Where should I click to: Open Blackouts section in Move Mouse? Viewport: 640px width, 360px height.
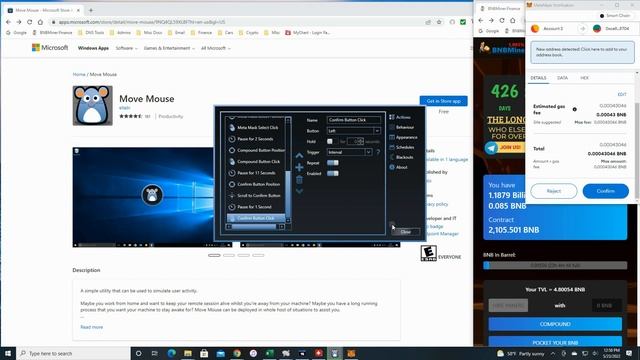click(x=401, y=157)
